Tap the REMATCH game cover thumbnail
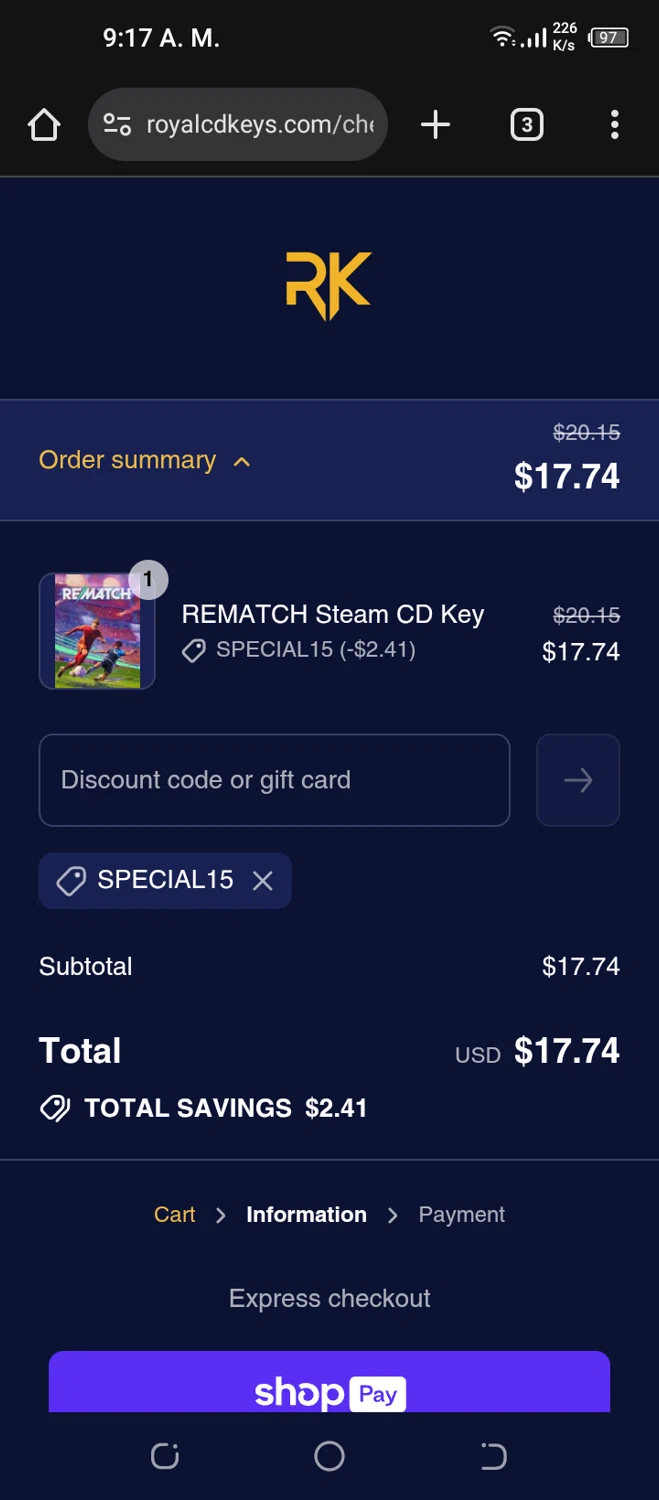The image size is (659, 1500). coord(97,631)
